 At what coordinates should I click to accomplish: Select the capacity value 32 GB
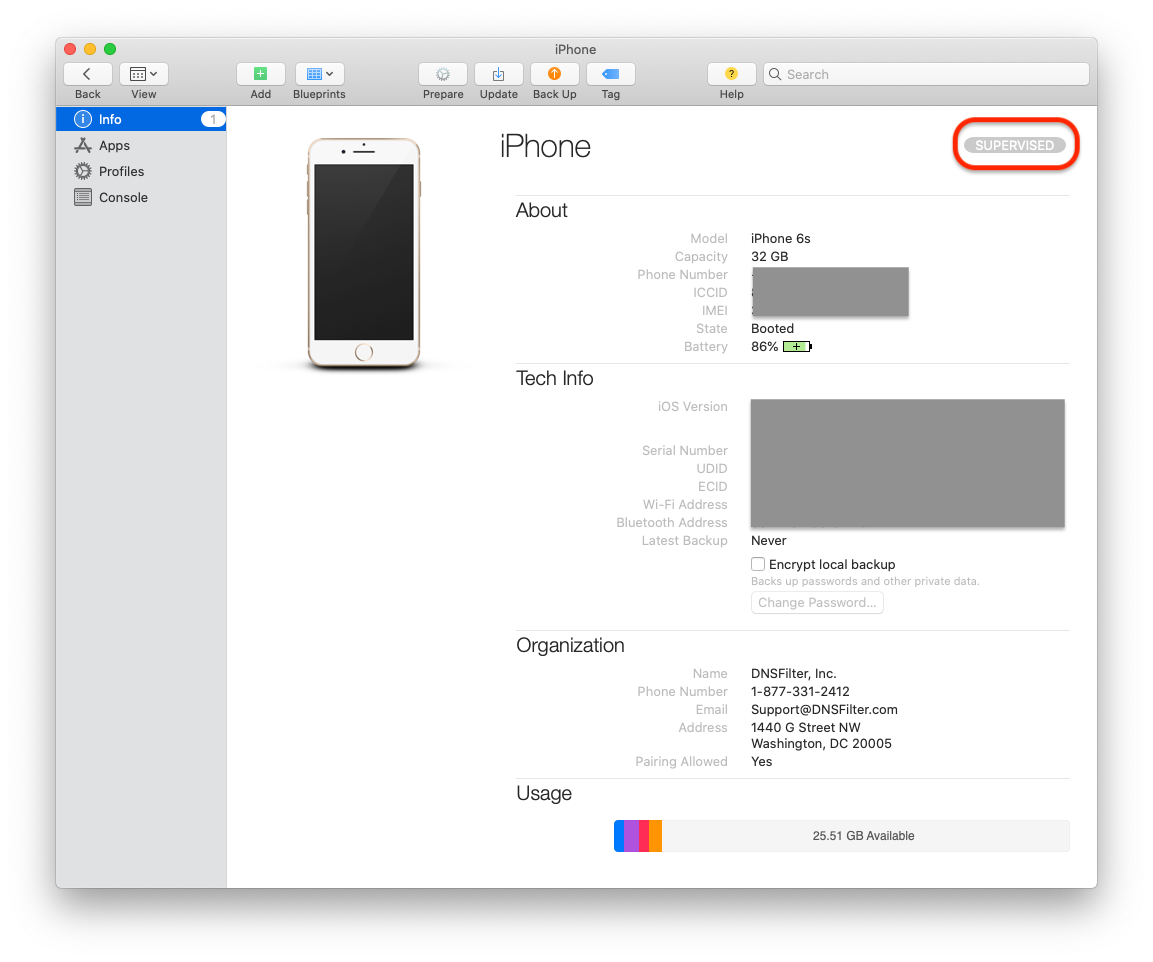click(769, 257)
